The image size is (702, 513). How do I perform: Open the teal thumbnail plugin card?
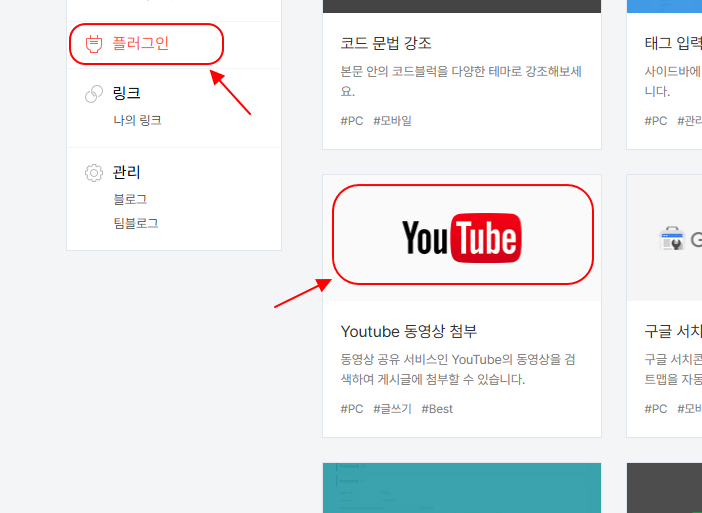pos(462,488)
